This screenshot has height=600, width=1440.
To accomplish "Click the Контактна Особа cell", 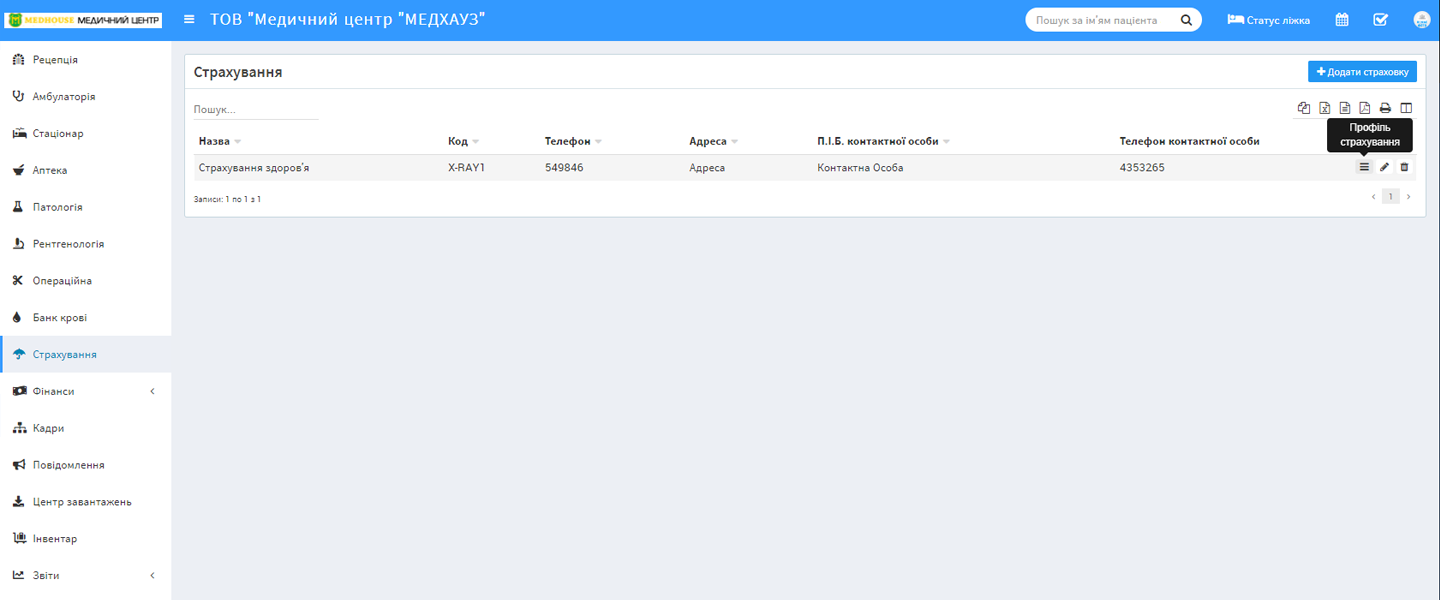I will [860, 168].
